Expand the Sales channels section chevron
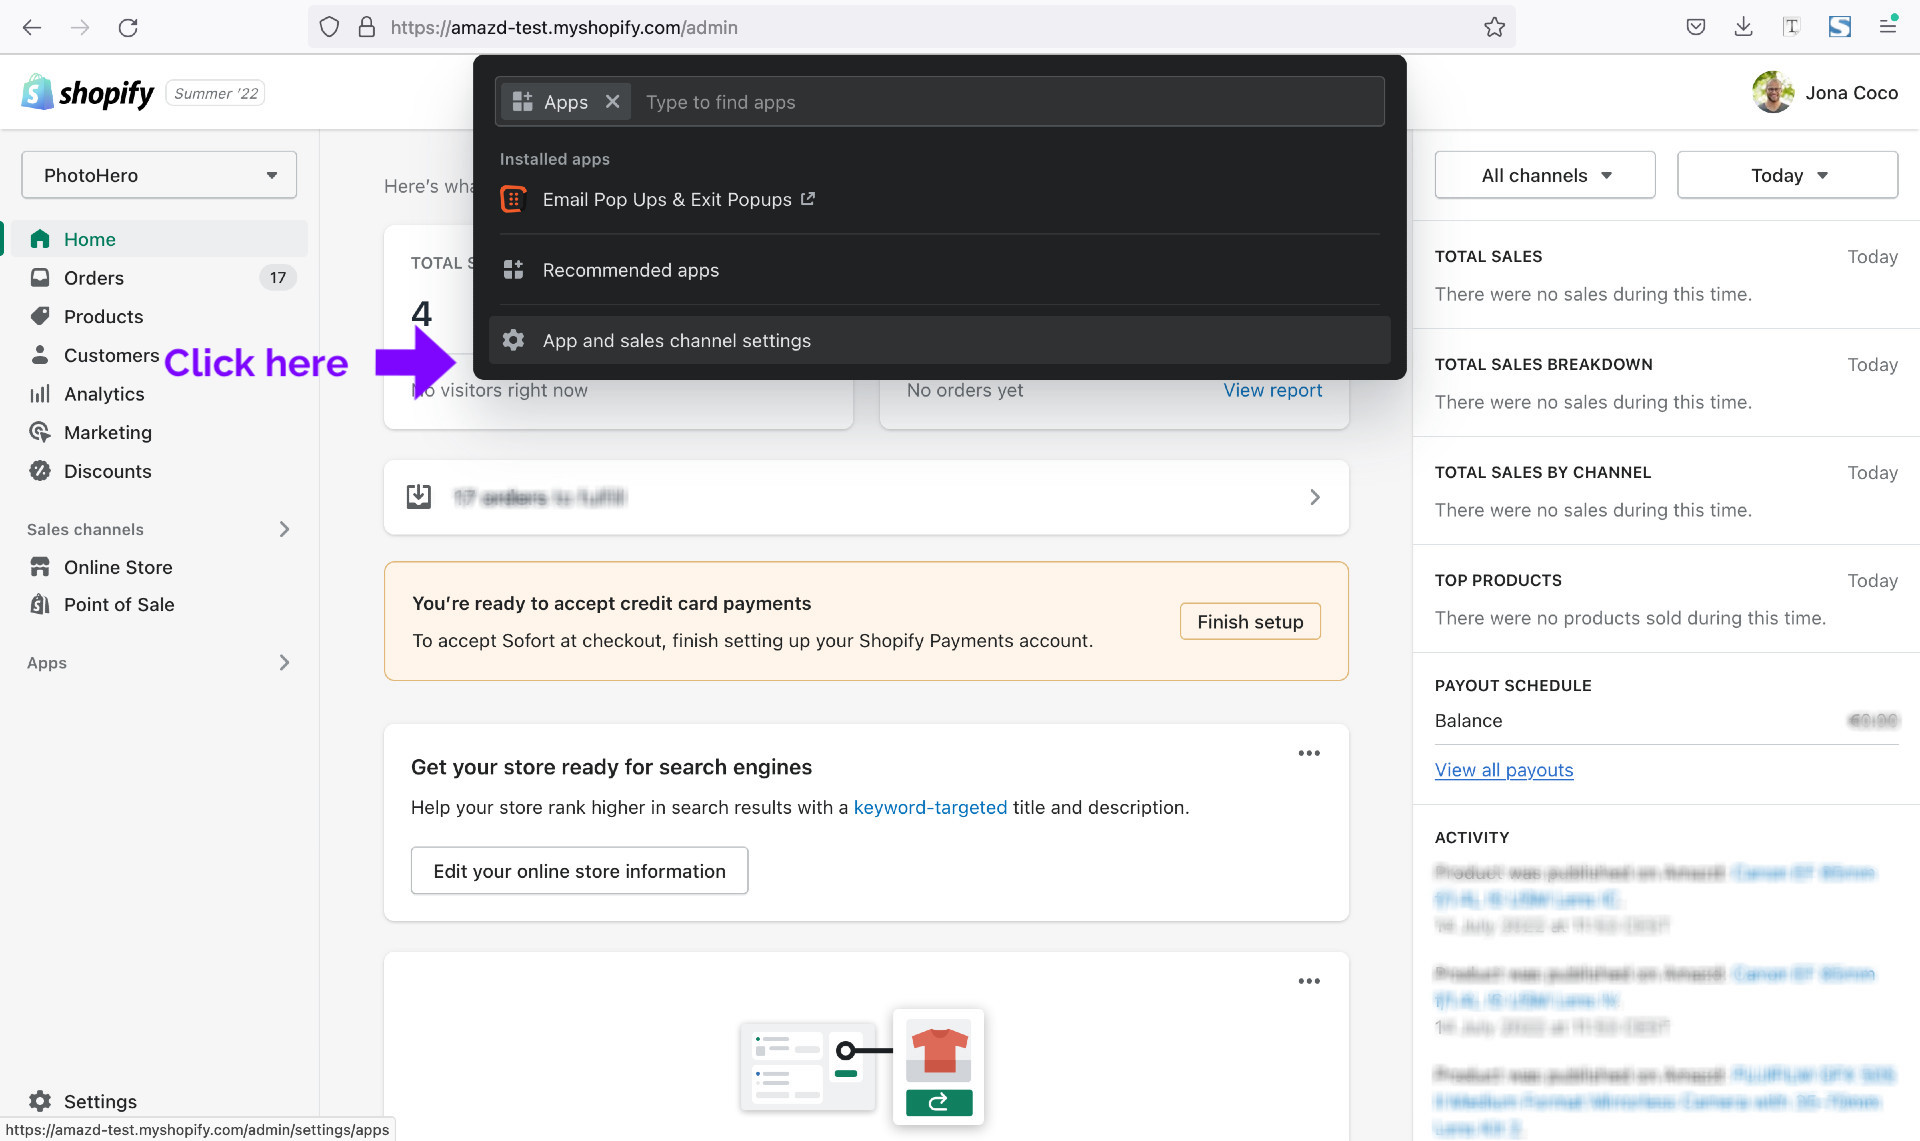This screenshot has width=1920, height=1141. [284, 529]
